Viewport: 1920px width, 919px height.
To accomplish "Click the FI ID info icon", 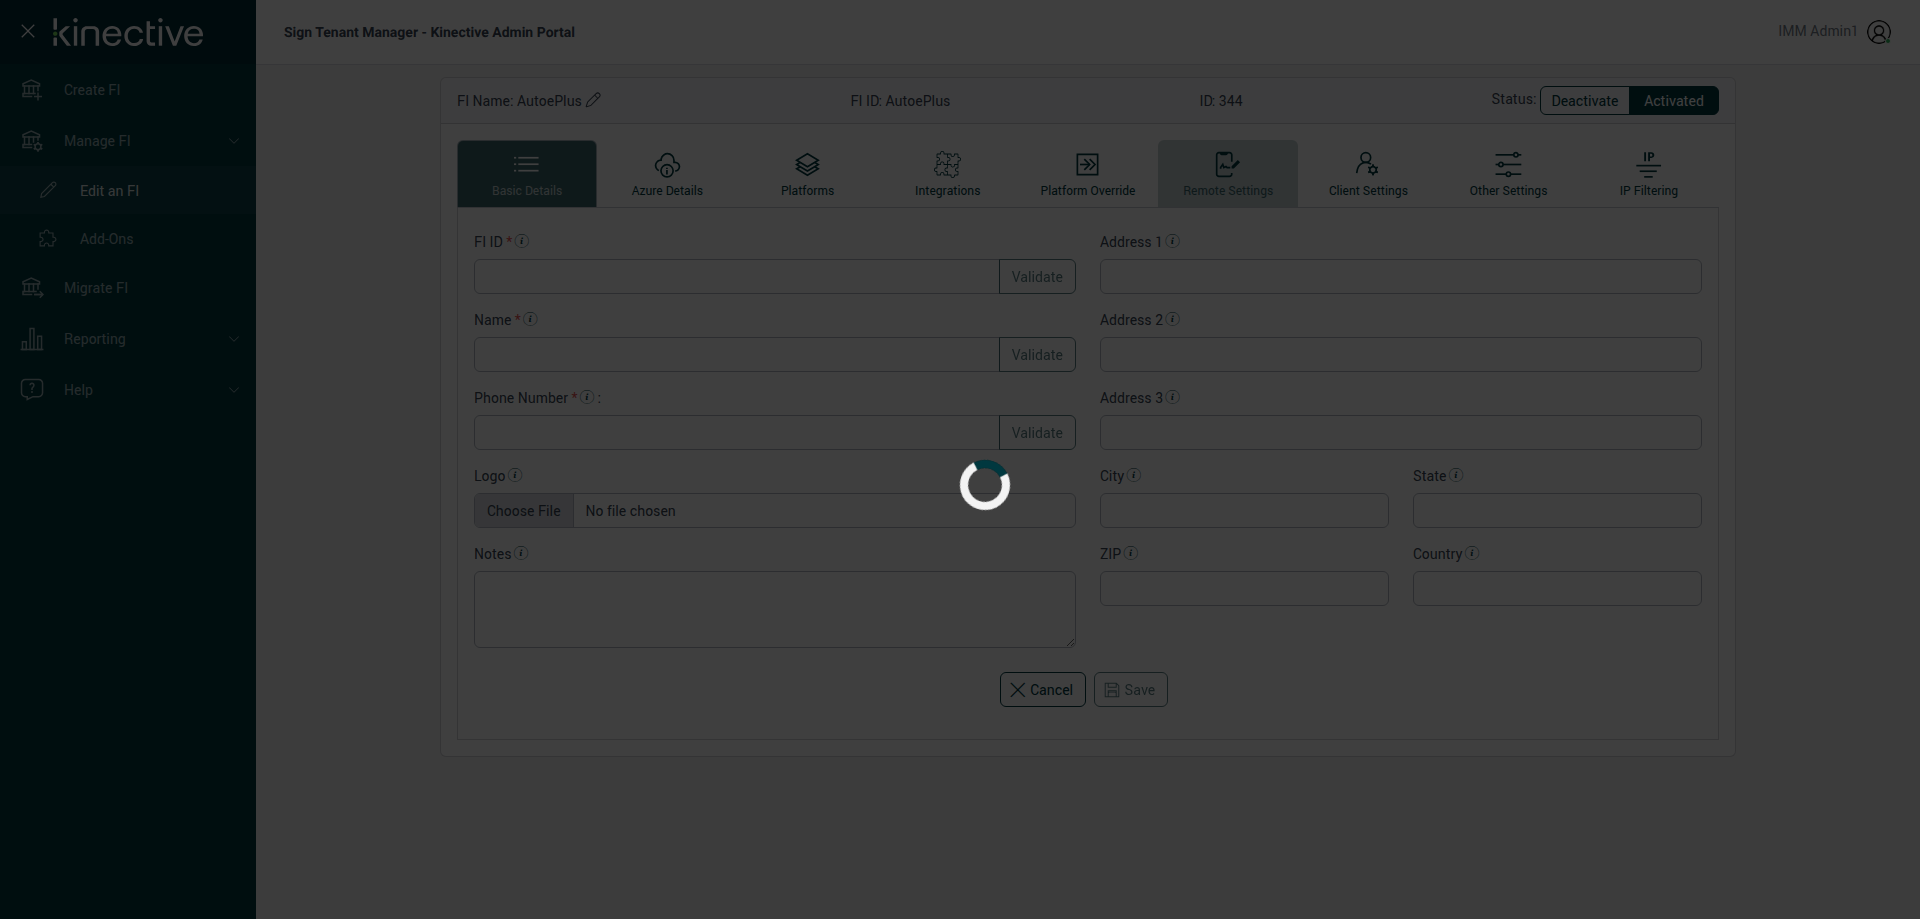I will coord(522,241).
